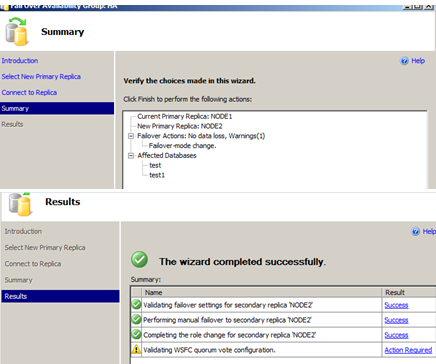Select 'Validating failover settings for secondary replica' row text
Viewport: 436px width, 364px height.
tap(228, 305)
